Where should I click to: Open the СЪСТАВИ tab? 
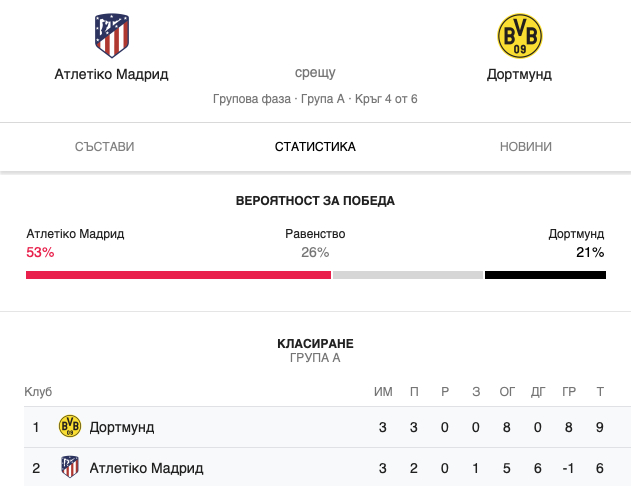pyautogui.click(x=105, y=146)
